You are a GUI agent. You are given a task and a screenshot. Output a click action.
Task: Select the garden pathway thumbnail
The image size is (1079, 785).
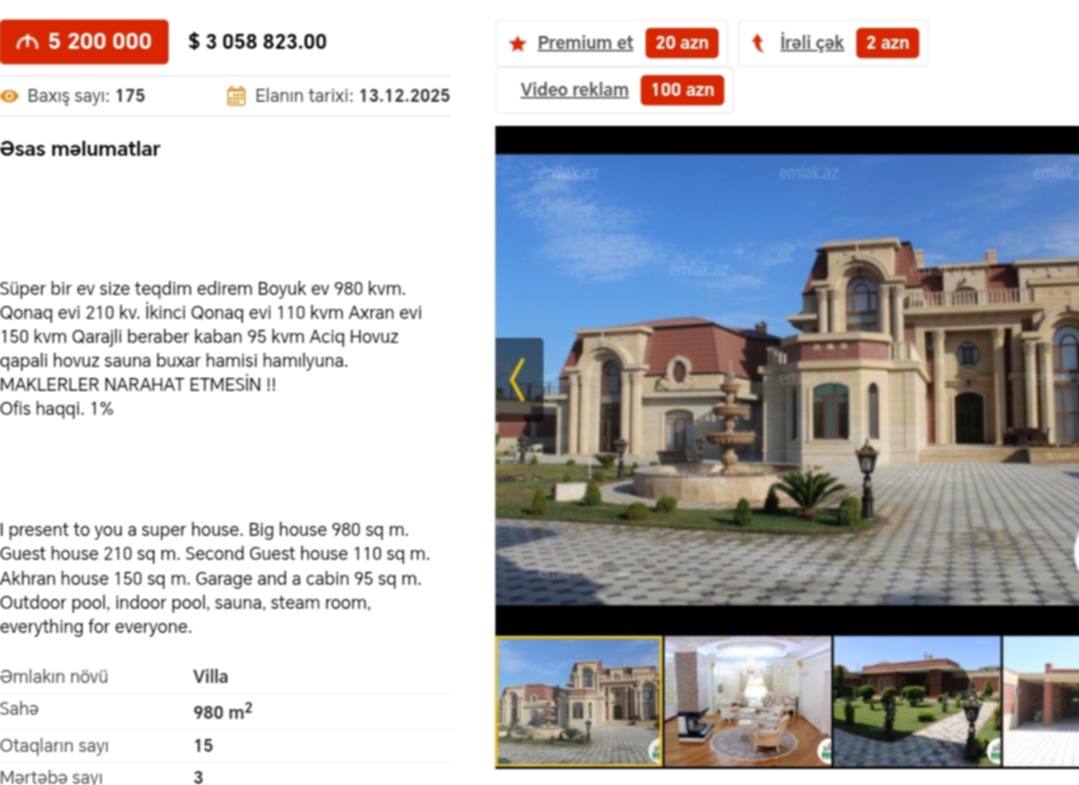tap(917, 701)
